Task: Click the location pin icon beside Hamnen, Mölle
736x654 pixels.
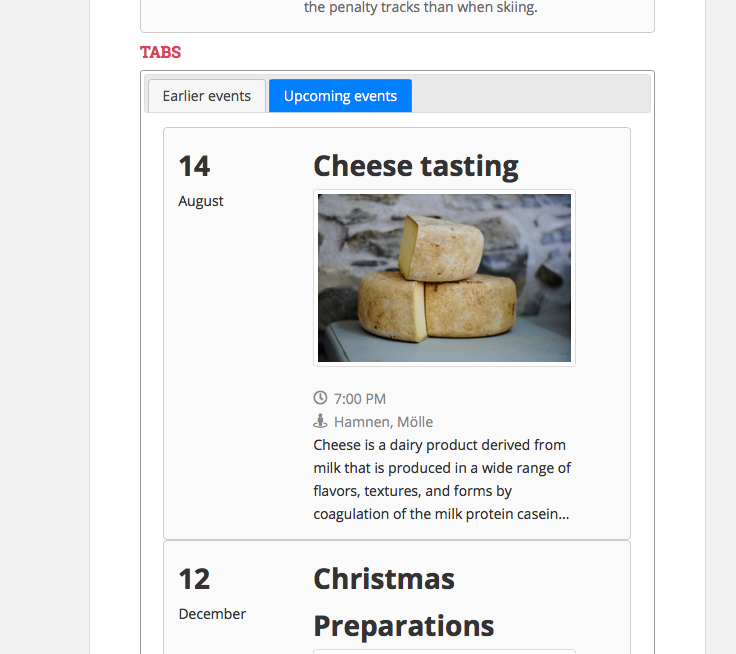Action: 320,421
